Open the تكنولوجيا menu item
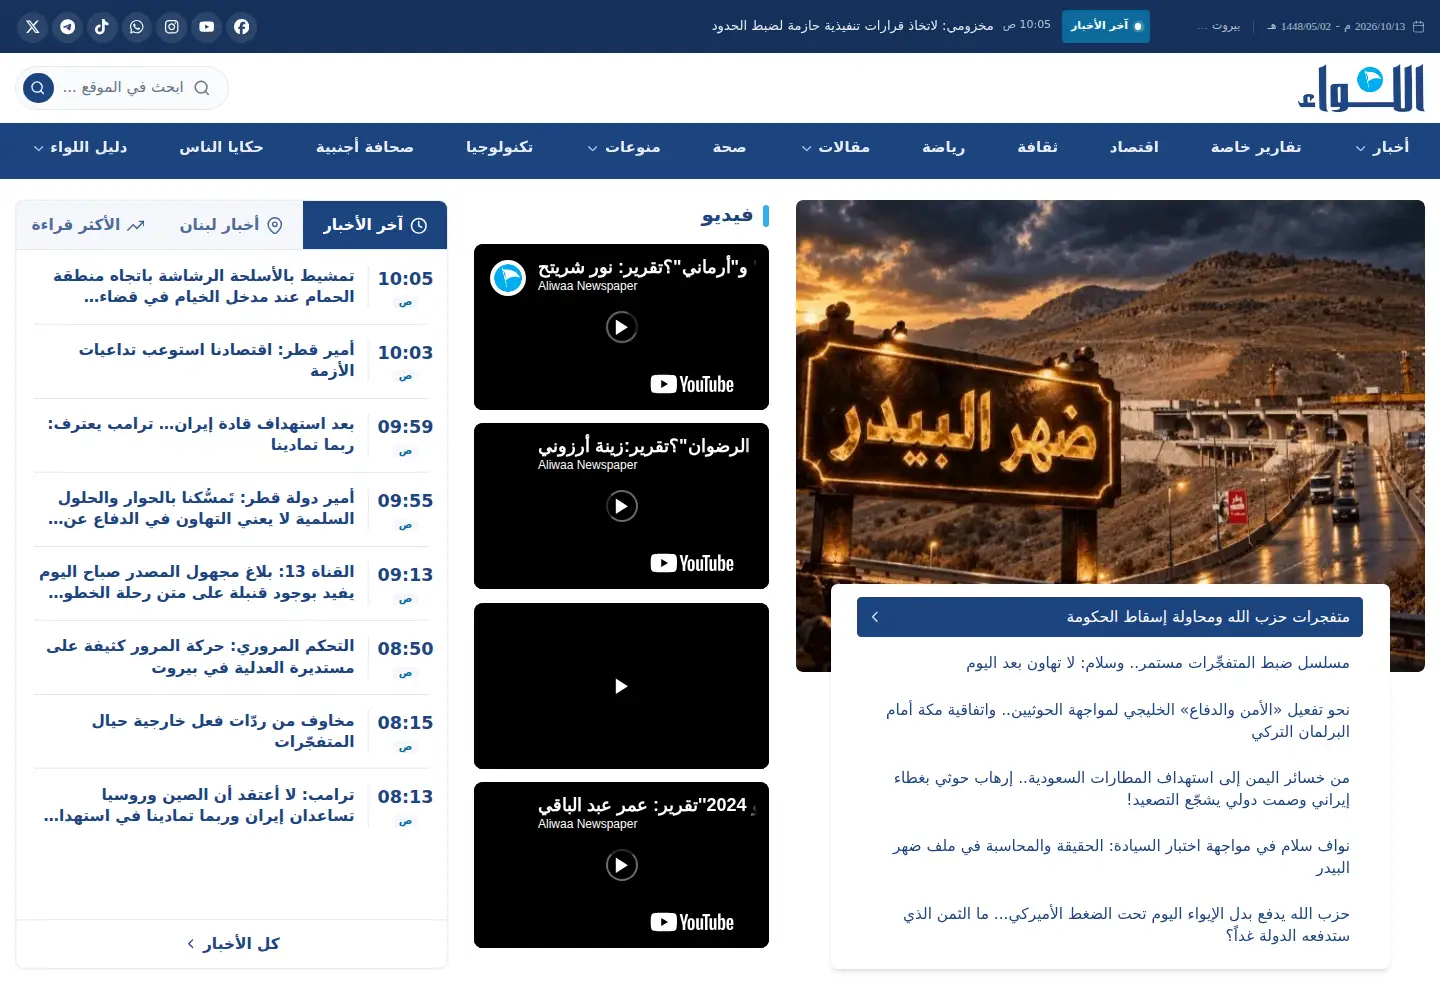Viewport: 1440px width, 1000px height. click(499, 148)
